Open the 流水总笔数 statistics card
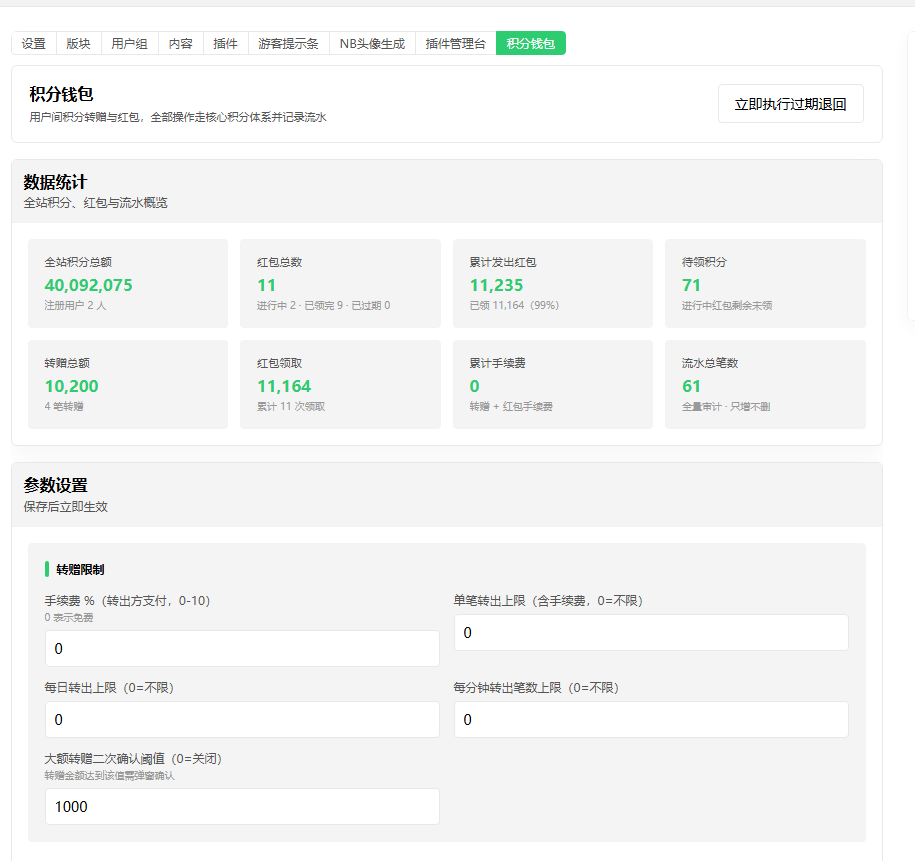915x861 pixels. [x=765, y=385]
